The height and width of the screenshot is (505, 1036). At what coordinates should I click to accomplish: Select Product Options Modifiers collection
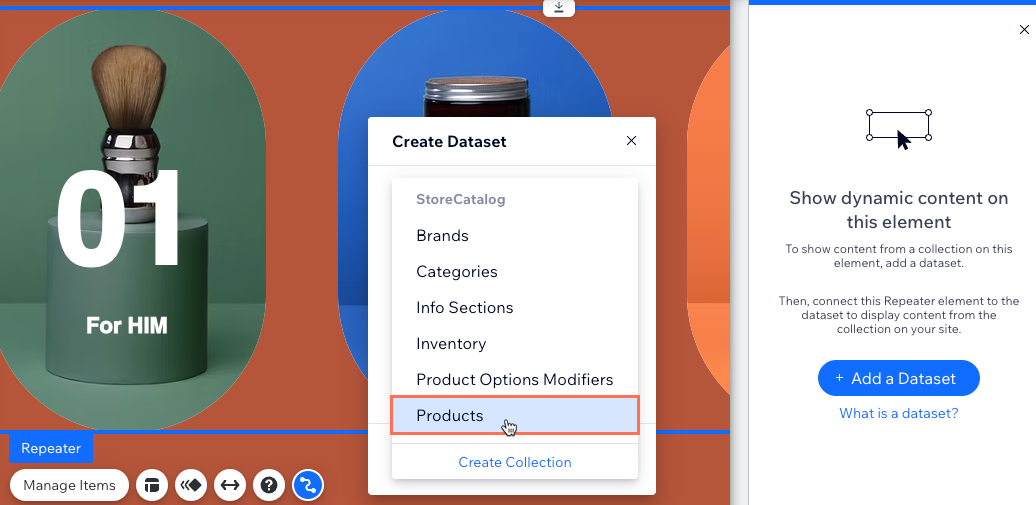(x=514, y=380)
